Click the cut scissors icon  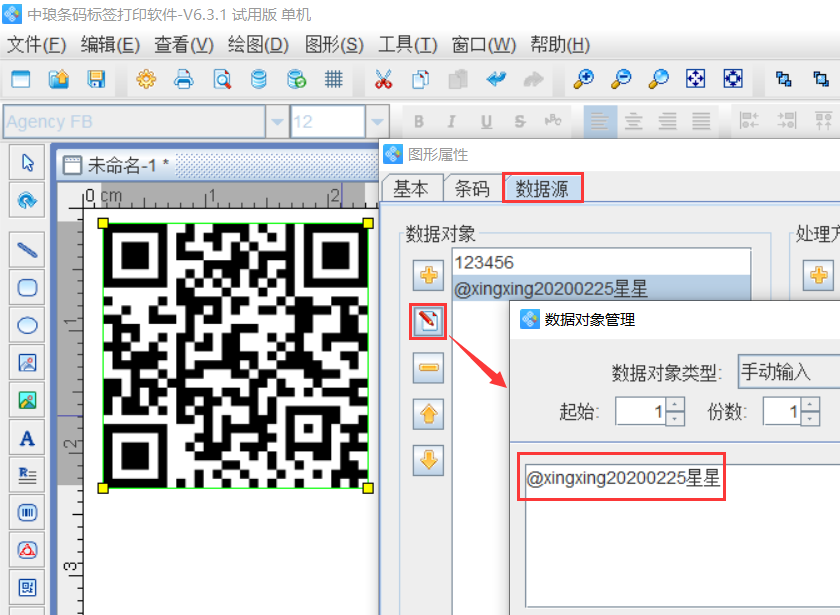point(383,79)
